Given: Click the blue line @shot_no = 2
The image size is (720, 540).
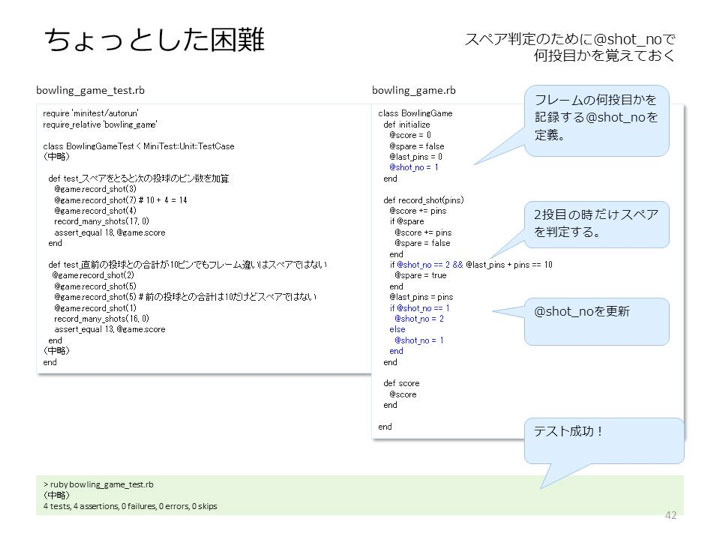Looking at the screenshot, I should (419, 319).
